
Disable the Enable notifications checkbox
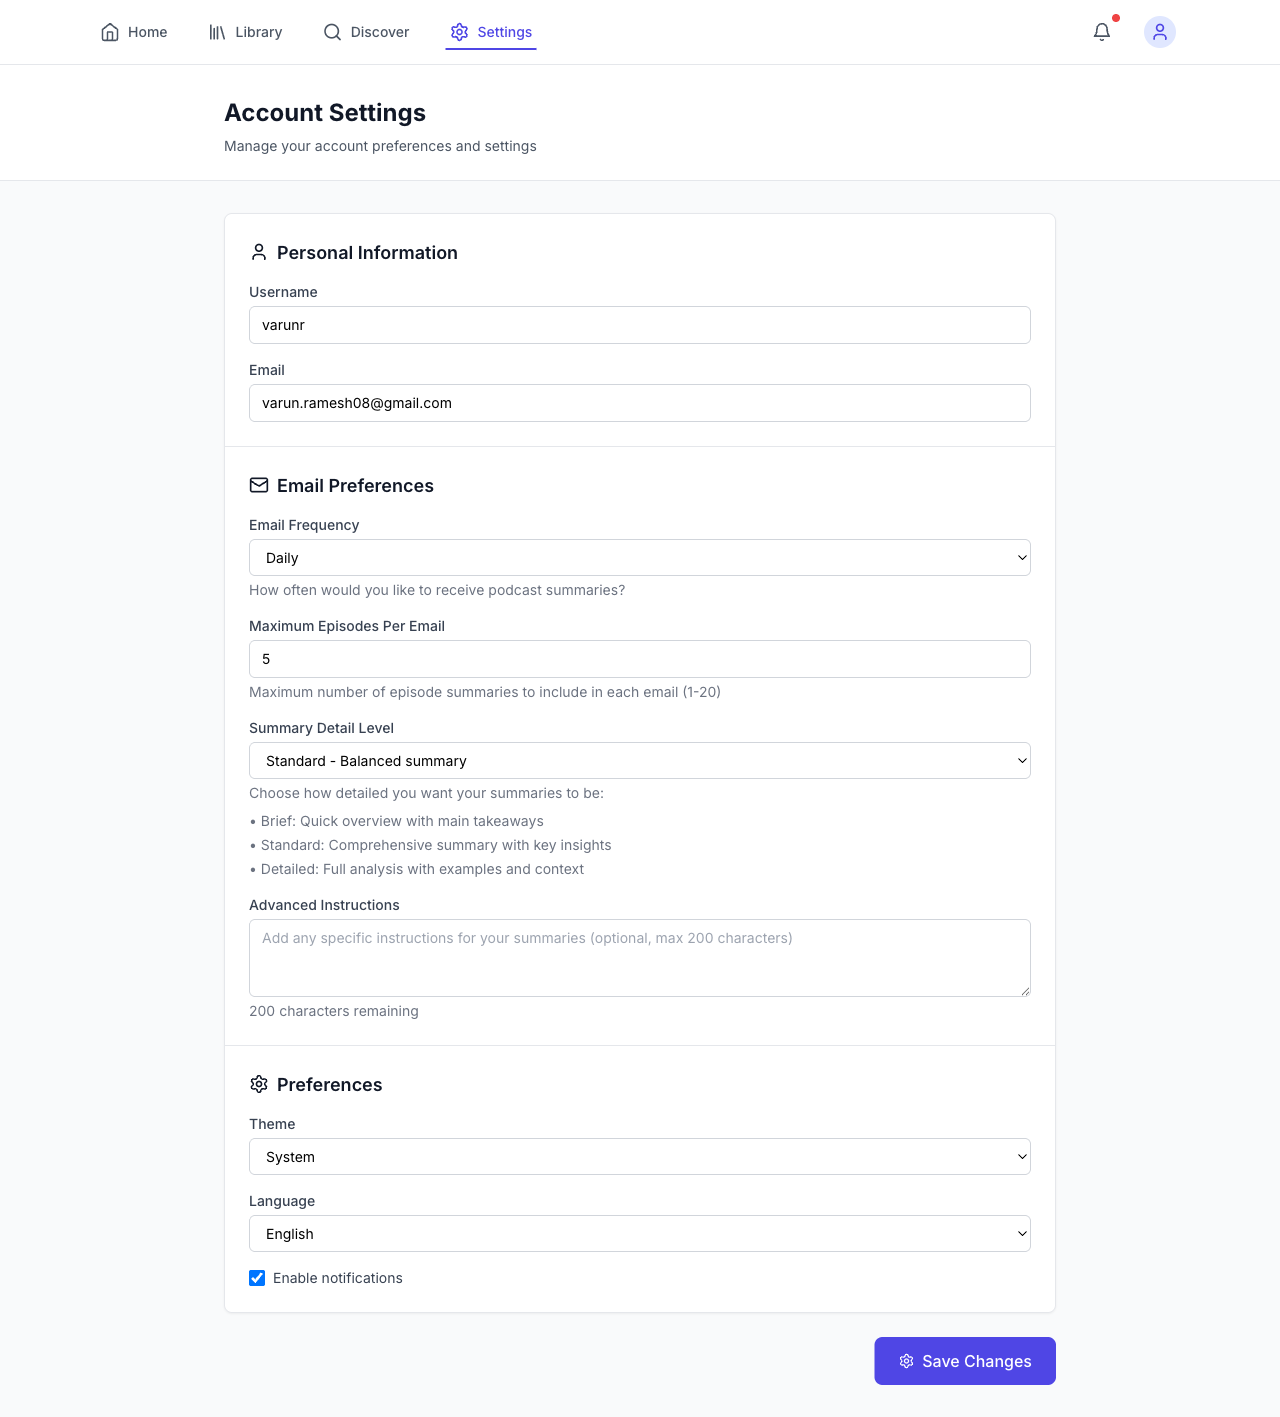pos(257,1278)
